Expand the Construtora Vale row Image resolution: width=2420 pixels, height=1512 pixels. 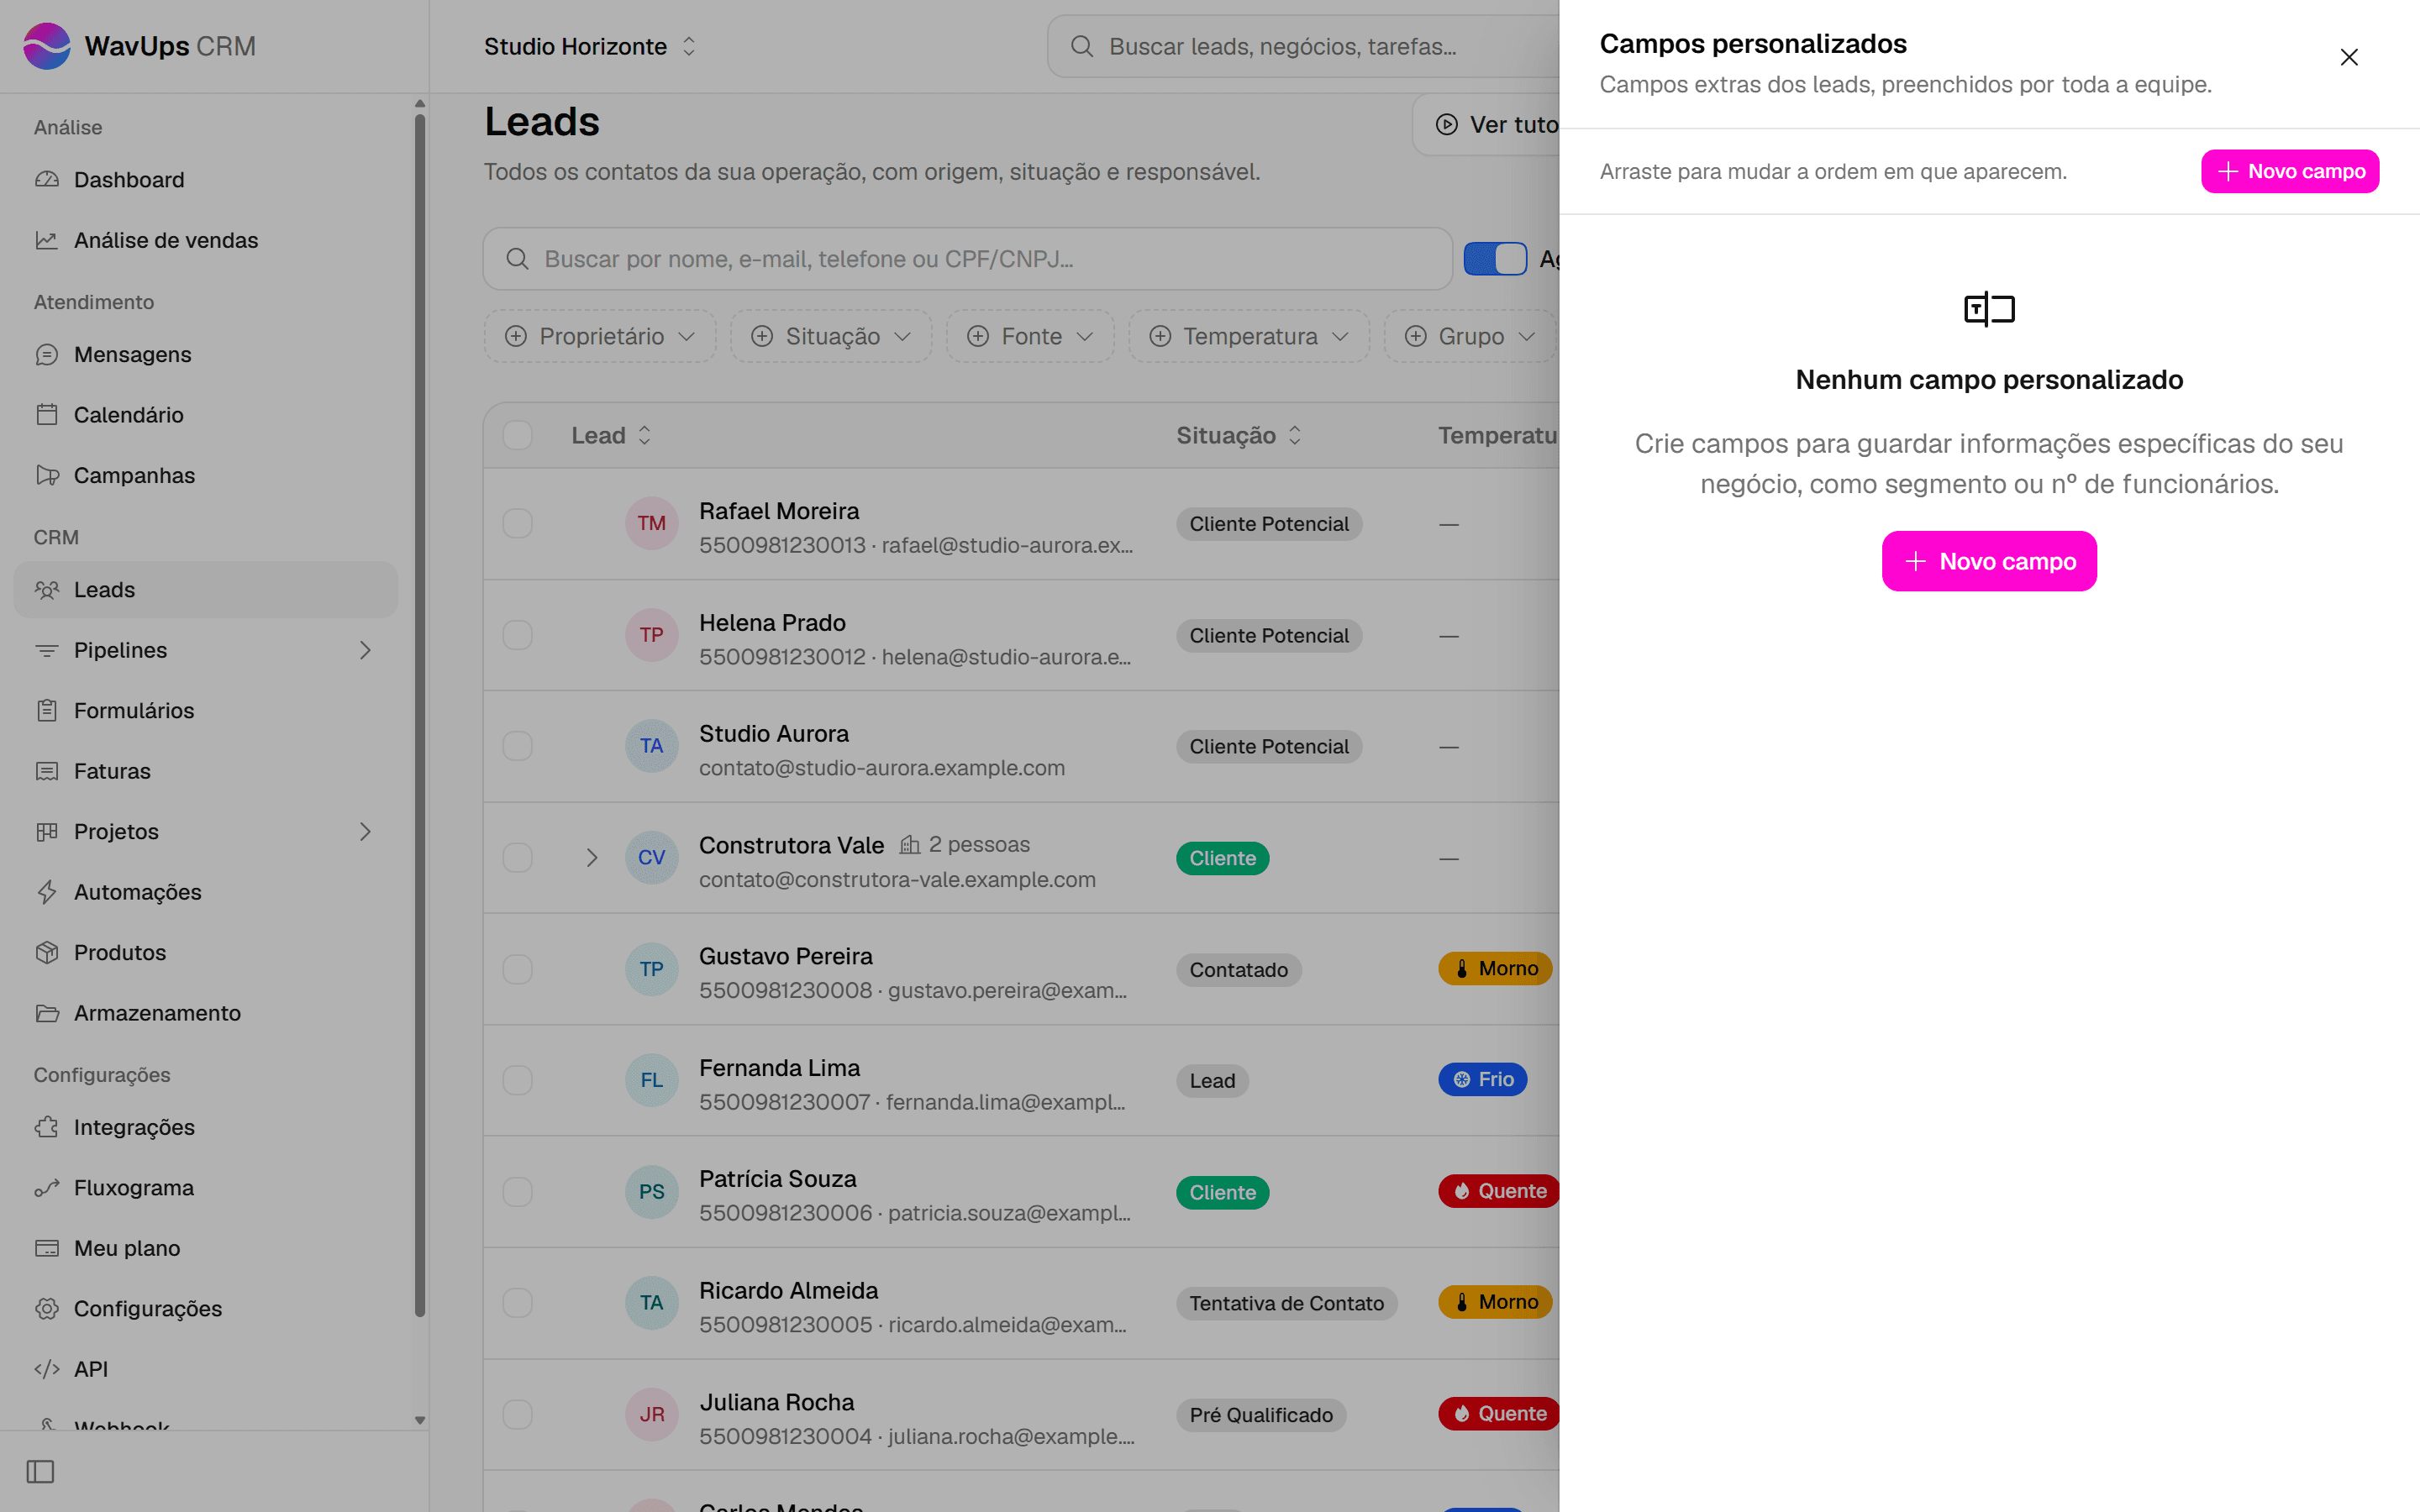(x=592, y=858)
